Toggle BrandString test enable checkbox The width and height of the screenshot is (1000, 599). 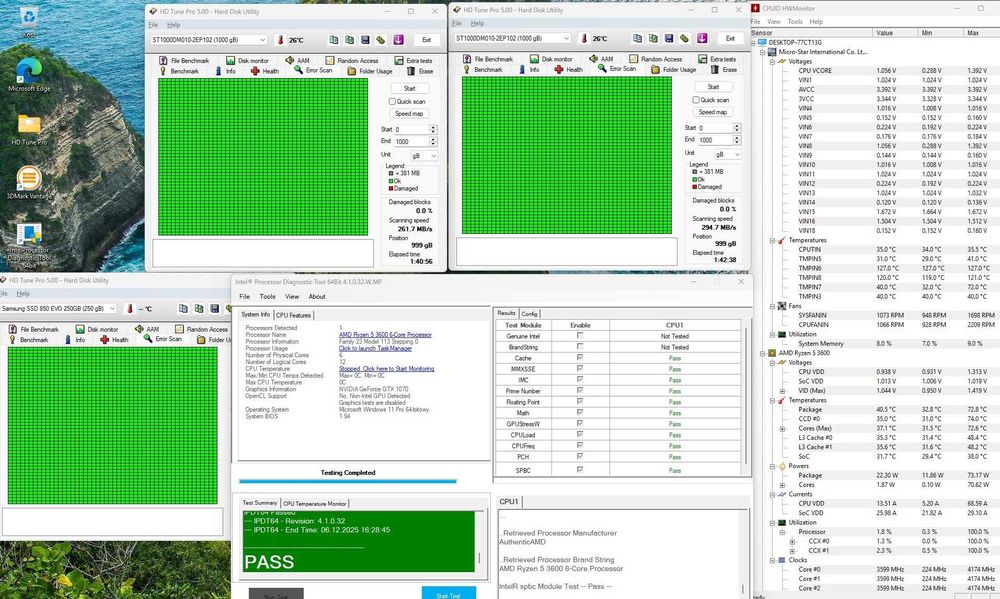point(580,346)
